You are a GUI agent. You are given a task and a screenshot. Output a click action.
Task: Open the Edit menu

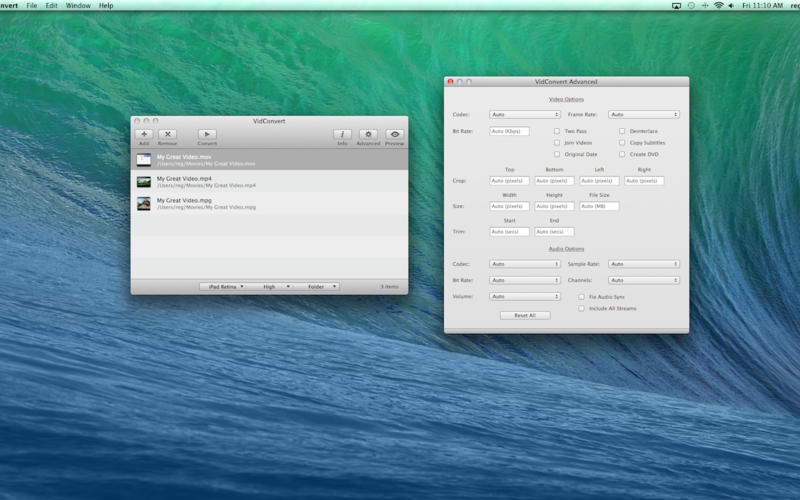click(51, 6)
